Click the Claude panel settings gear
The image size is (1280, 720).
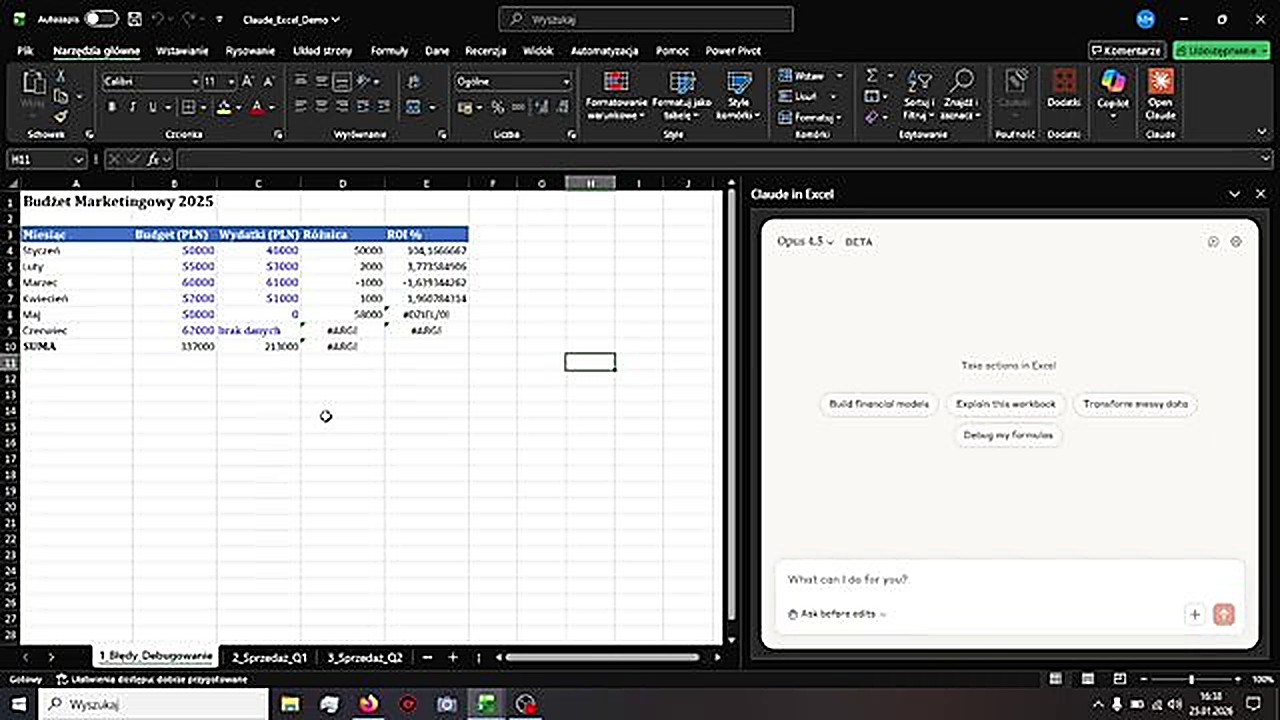coord(1236,242)
